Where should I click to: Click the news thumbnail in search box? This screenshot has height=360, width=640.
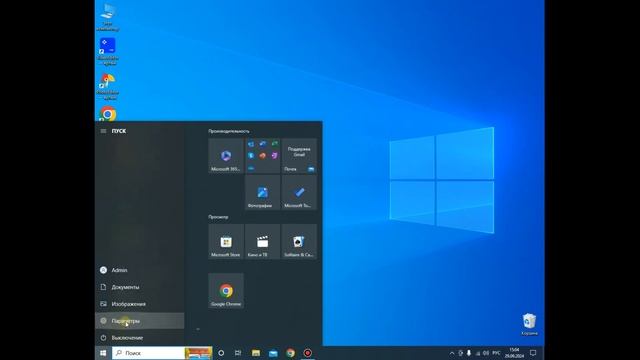pos(198,353)
